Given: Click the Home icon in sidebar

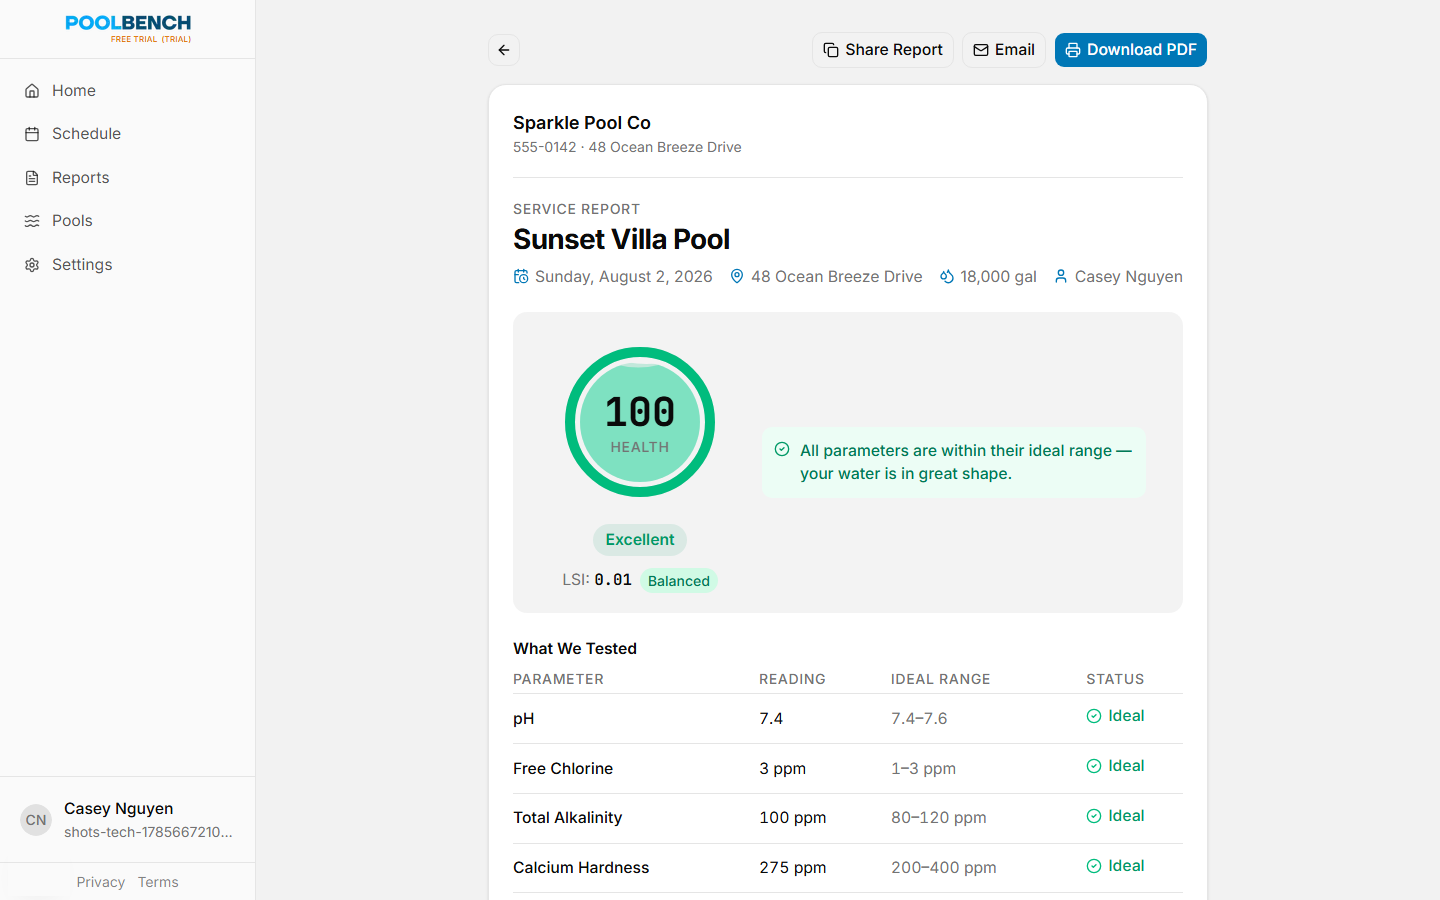Looking at the screenshot, I should coord(32,91).
